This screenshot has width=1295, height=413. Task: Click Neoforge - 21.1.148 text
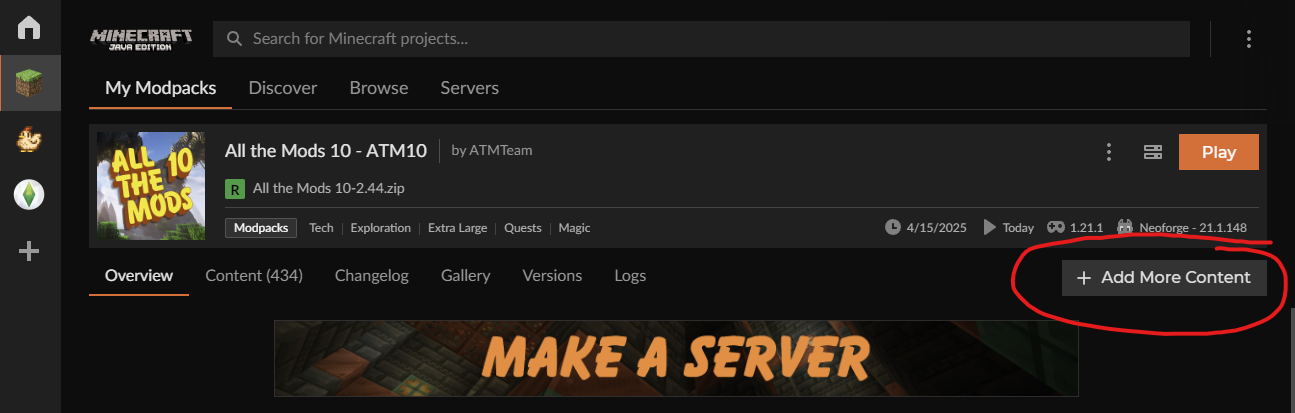(x=1193, y=227)
